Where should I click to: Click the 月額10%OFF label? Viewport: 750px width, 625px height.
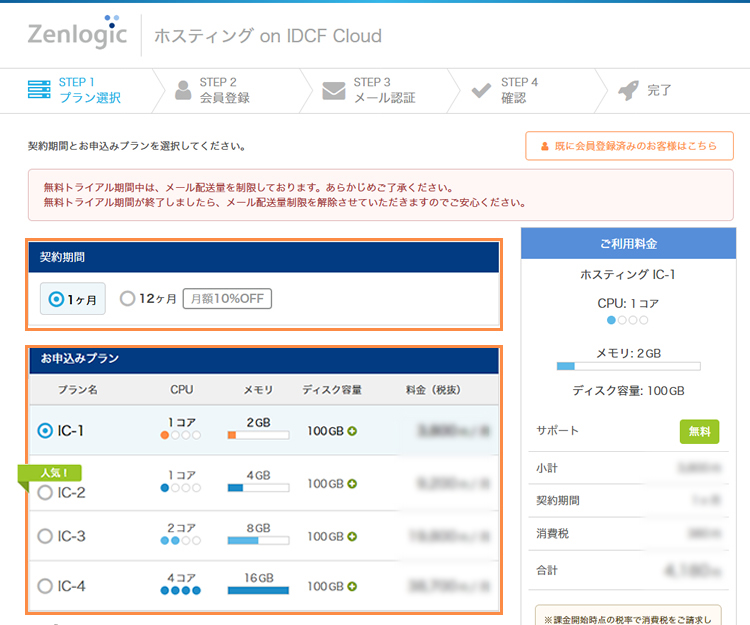(x=227, y=299)
